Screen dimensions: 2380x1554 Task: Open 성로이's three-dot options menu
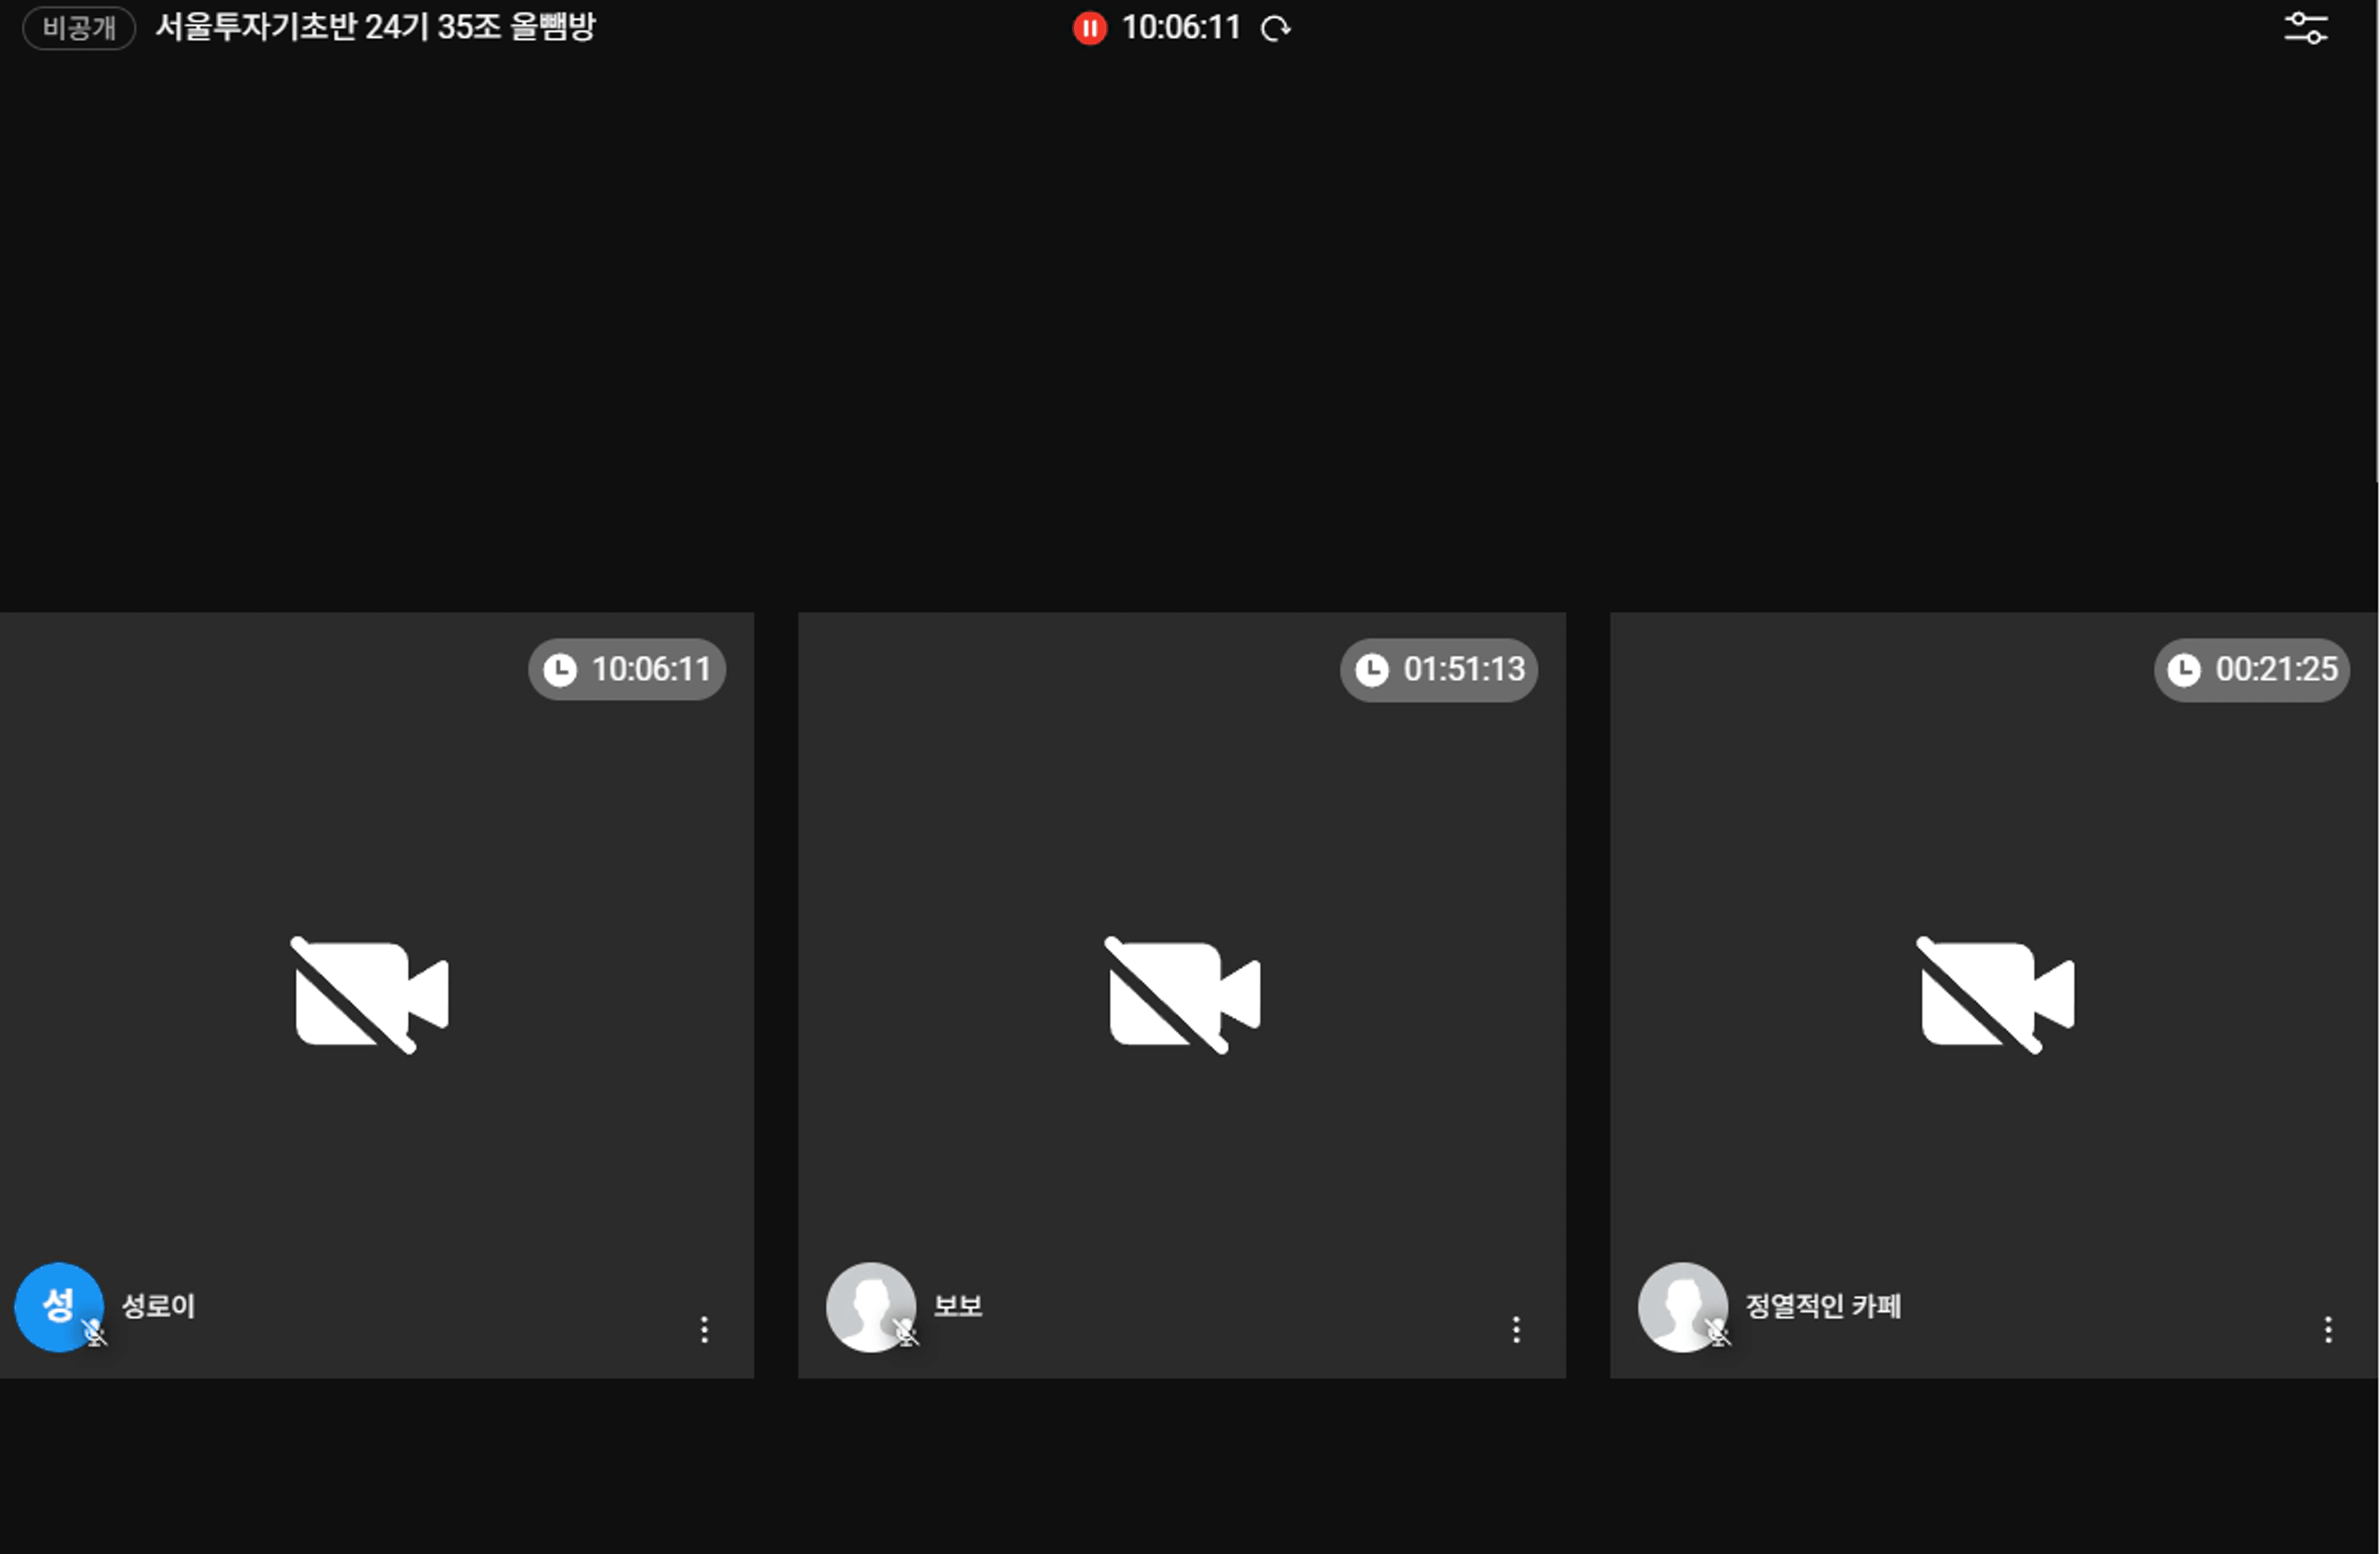[704, 1329]
